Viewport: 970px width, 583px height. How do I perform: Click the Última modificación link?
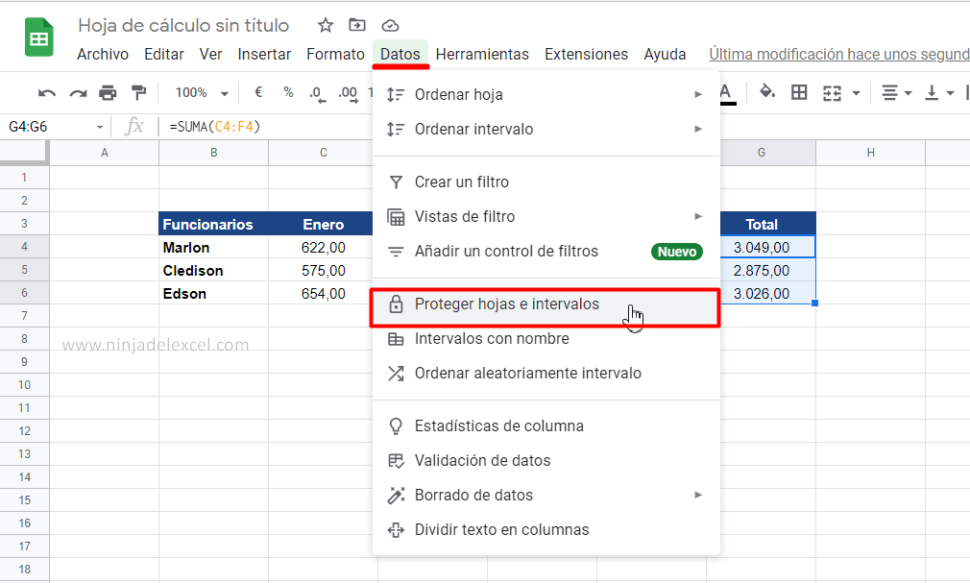pos(838,54)
